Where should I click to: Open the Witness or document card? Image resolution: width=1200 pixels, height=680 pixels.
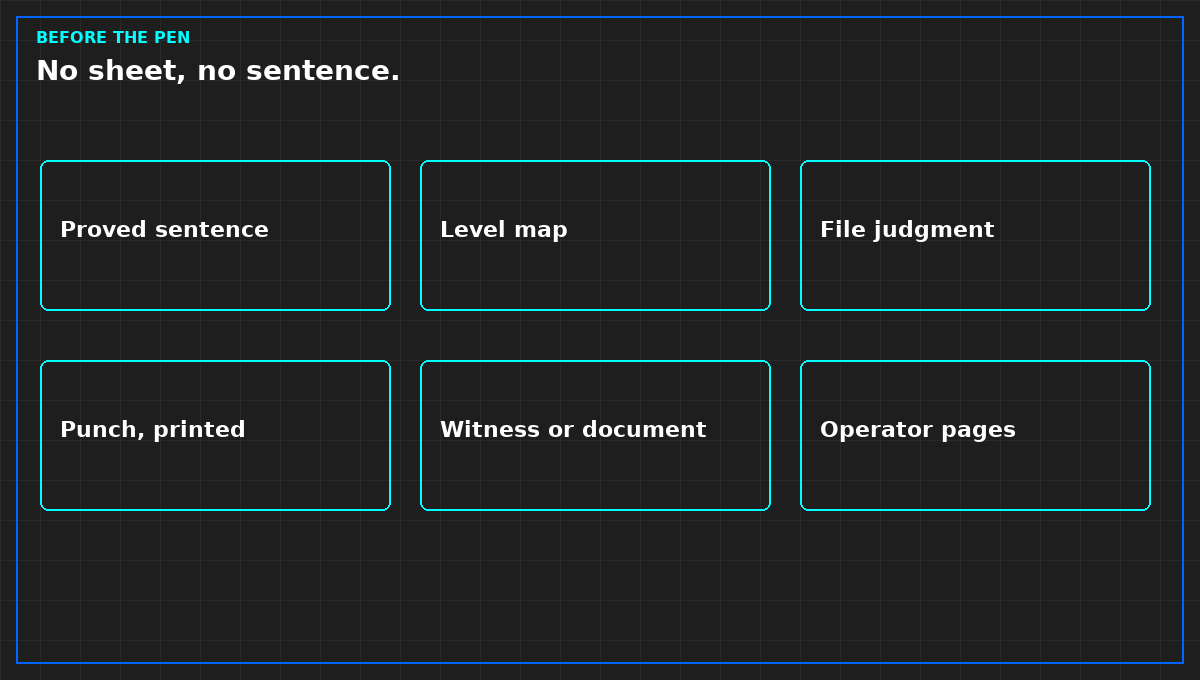tap(595, 435)
